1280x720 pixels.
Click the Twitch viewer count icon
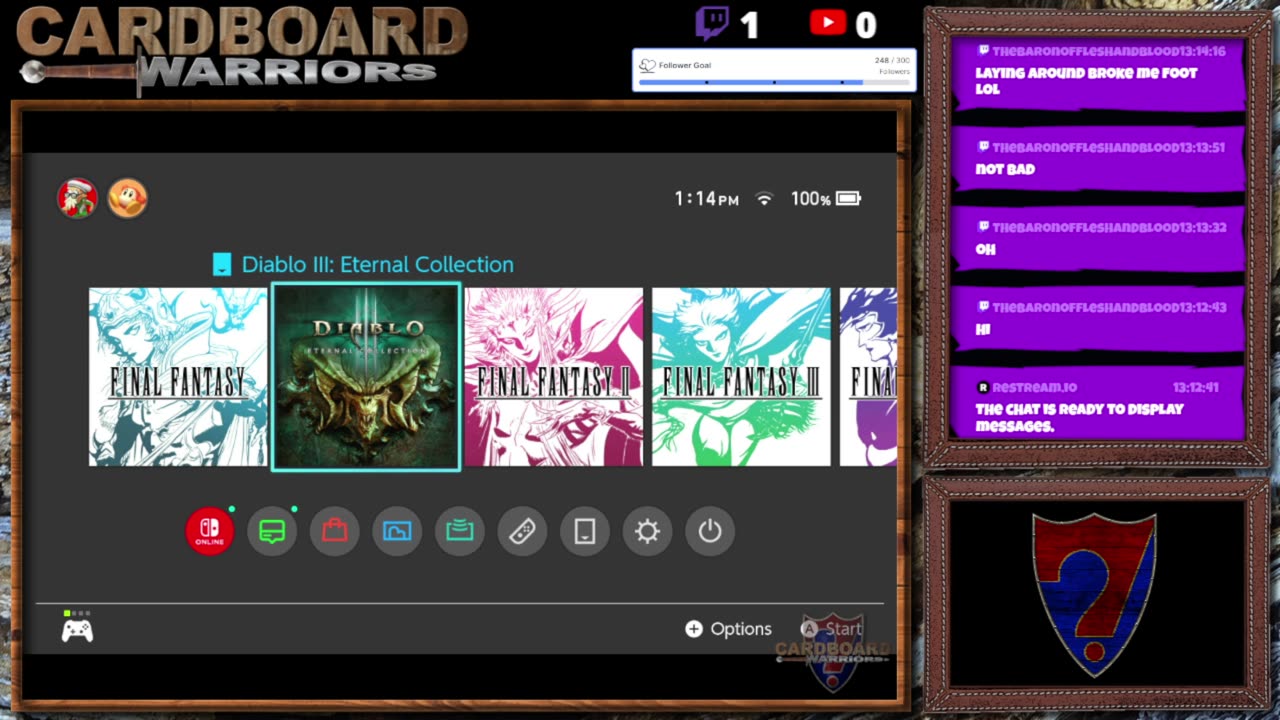coord(712,23)
